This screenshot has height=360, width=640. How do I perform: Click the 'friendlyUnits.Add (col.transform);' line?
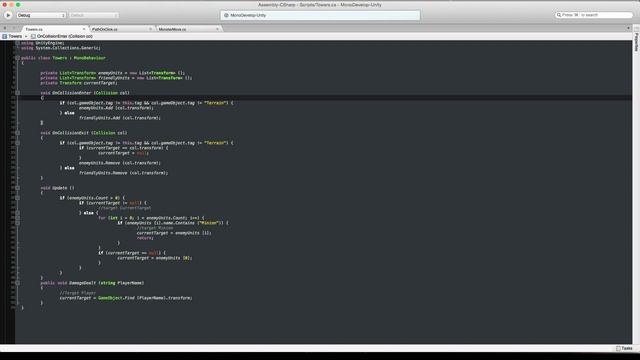point(120,118)
